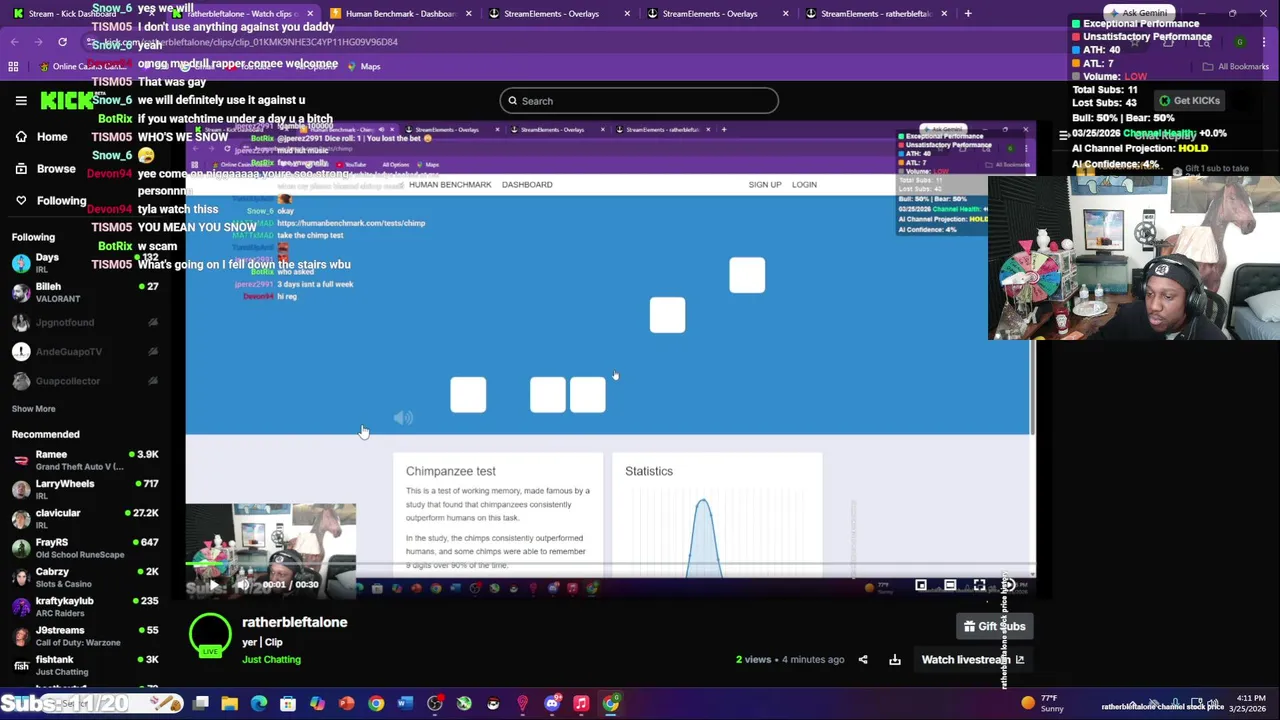
Task: Mute the clip using the speaker icon
Action: (x=243, y=585)
